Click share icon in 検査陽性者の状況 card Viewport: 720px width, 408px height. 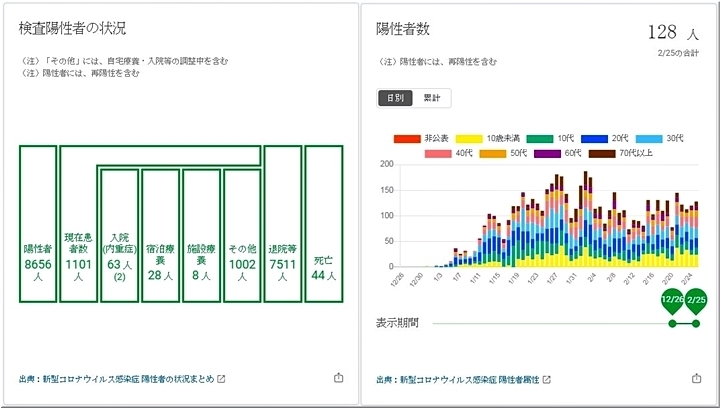click(337, 378)
